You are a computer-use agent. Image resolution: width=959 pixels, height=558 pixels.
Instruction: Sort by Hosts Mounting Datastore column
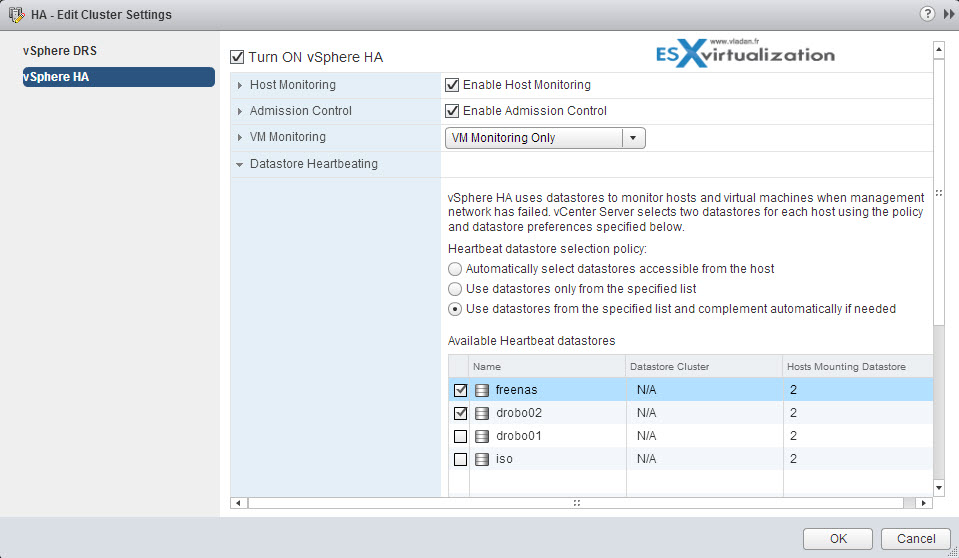point(858,366)
